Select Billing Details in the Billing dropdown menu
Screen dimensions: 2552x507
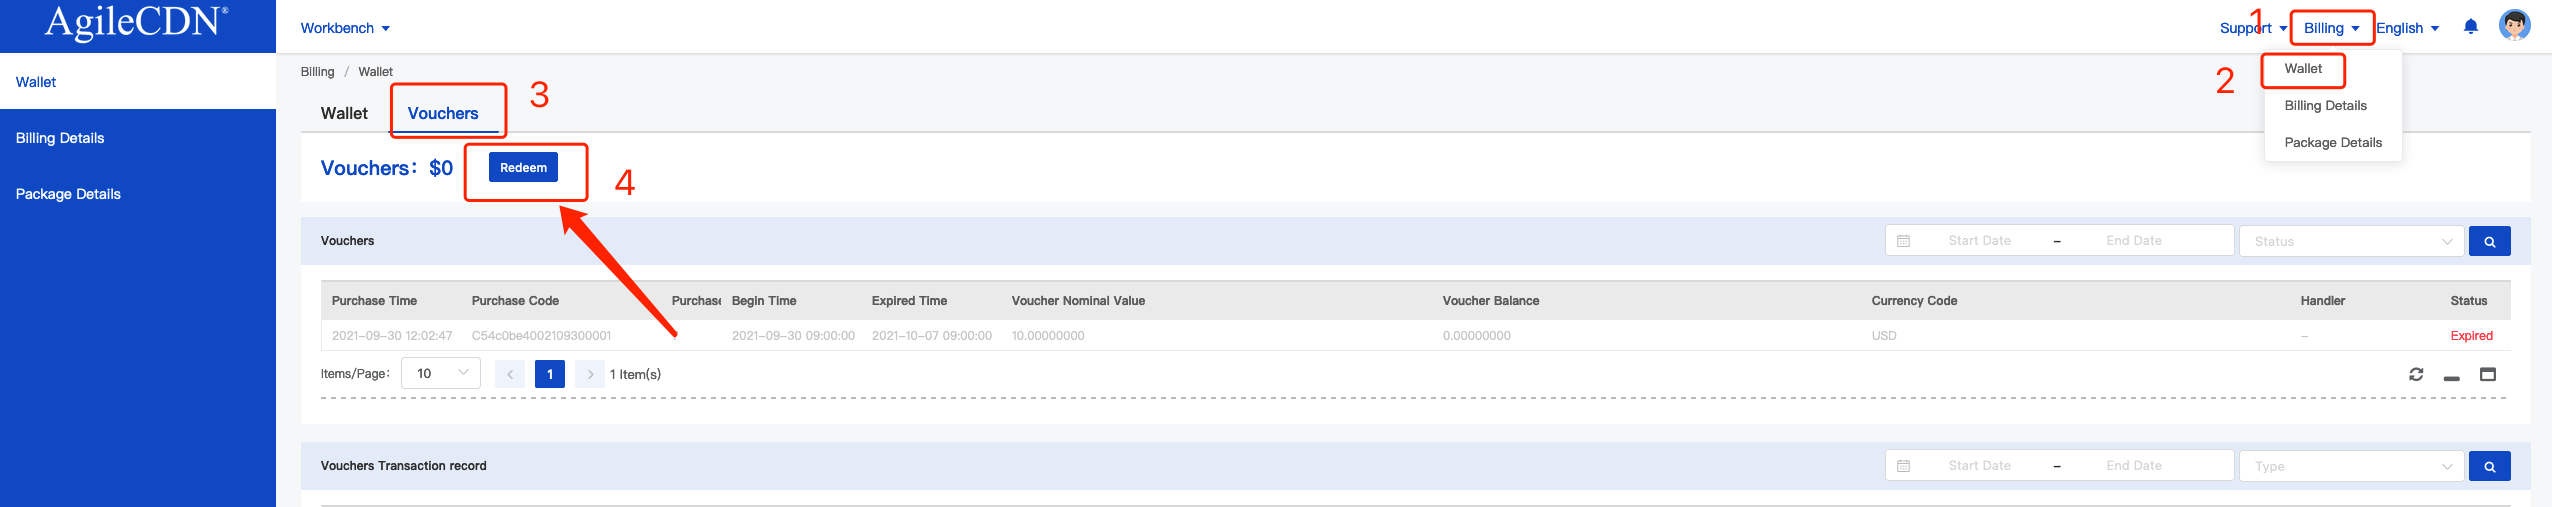2325,105
